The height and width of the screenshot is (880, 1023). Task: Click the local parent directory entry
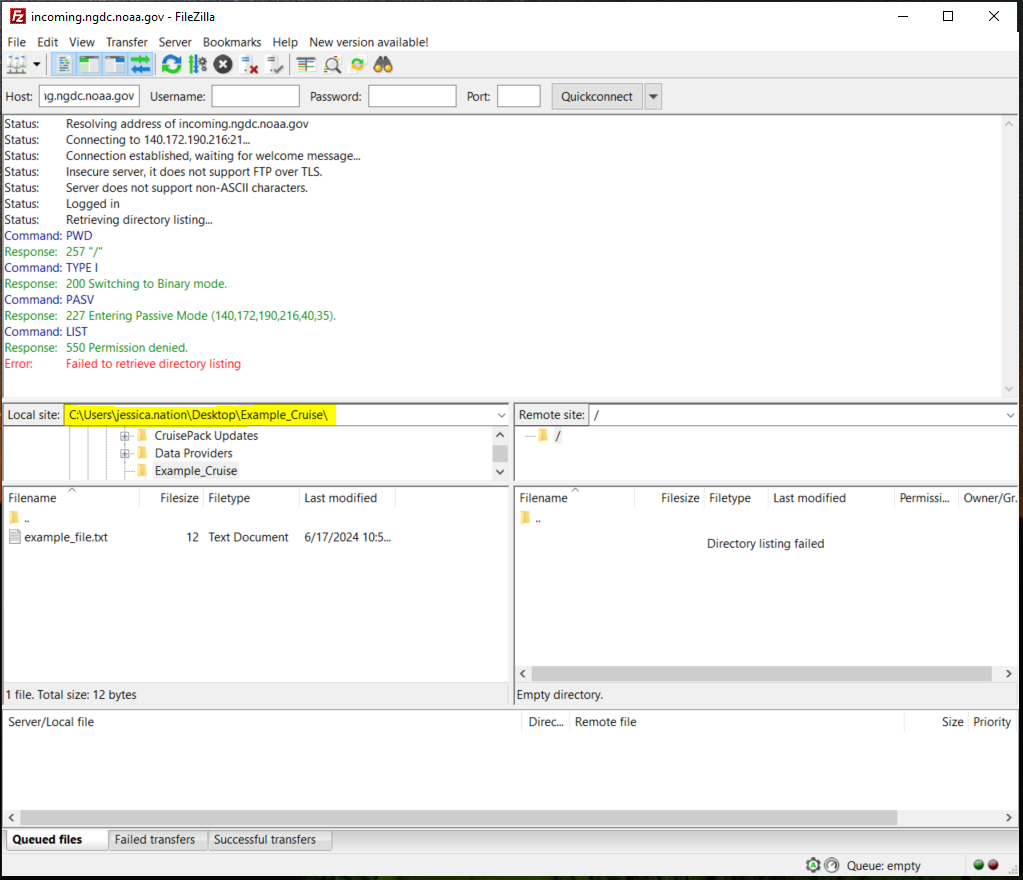(20, 518)
